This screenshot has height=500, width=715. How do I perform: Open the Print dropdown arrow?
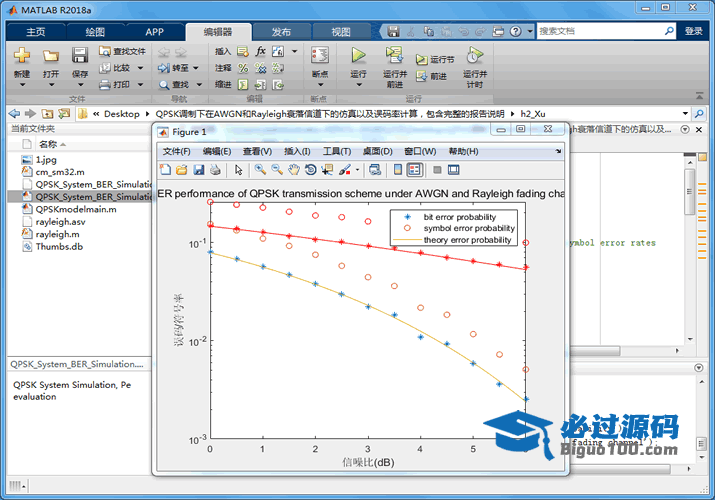pos(140,84)
